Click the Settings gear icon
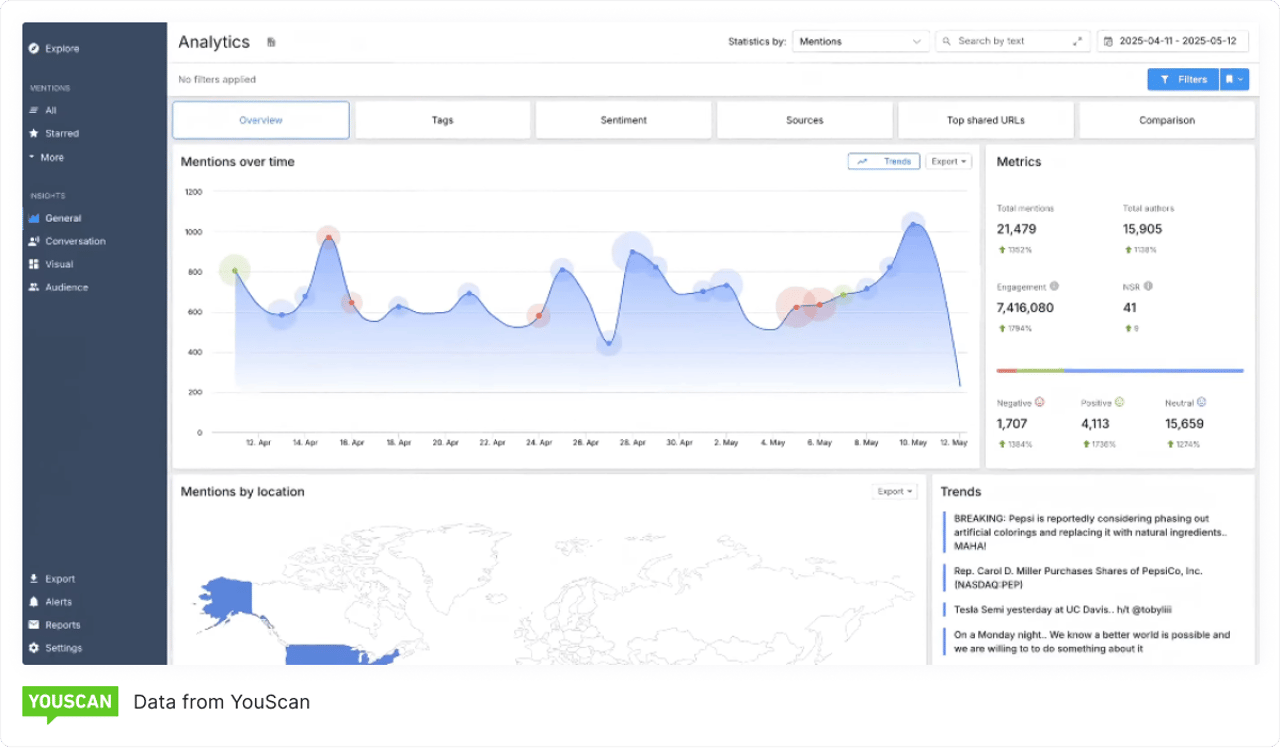The image size is (1280, 748). tap(34, 648)
